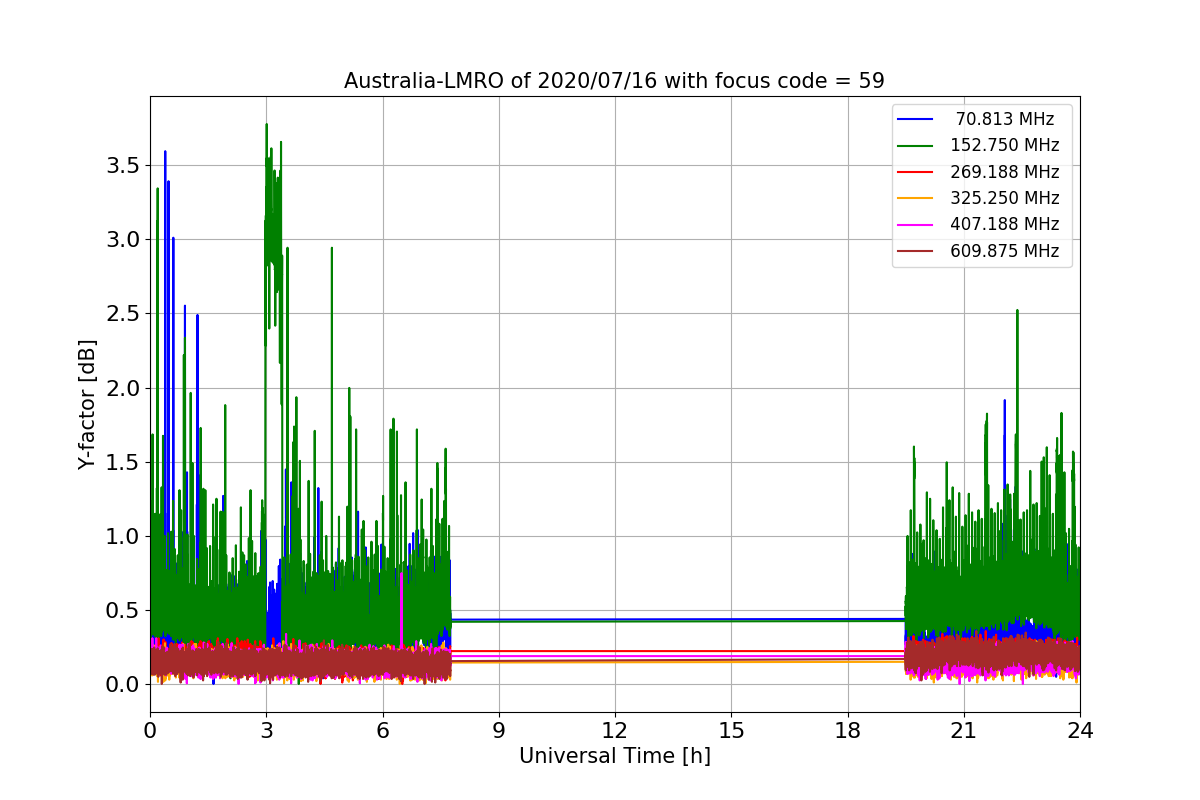The width and height of the screenshot is (1200, 800).
Task: Click y-axis tick label 1.5
Action: (122, 463)
